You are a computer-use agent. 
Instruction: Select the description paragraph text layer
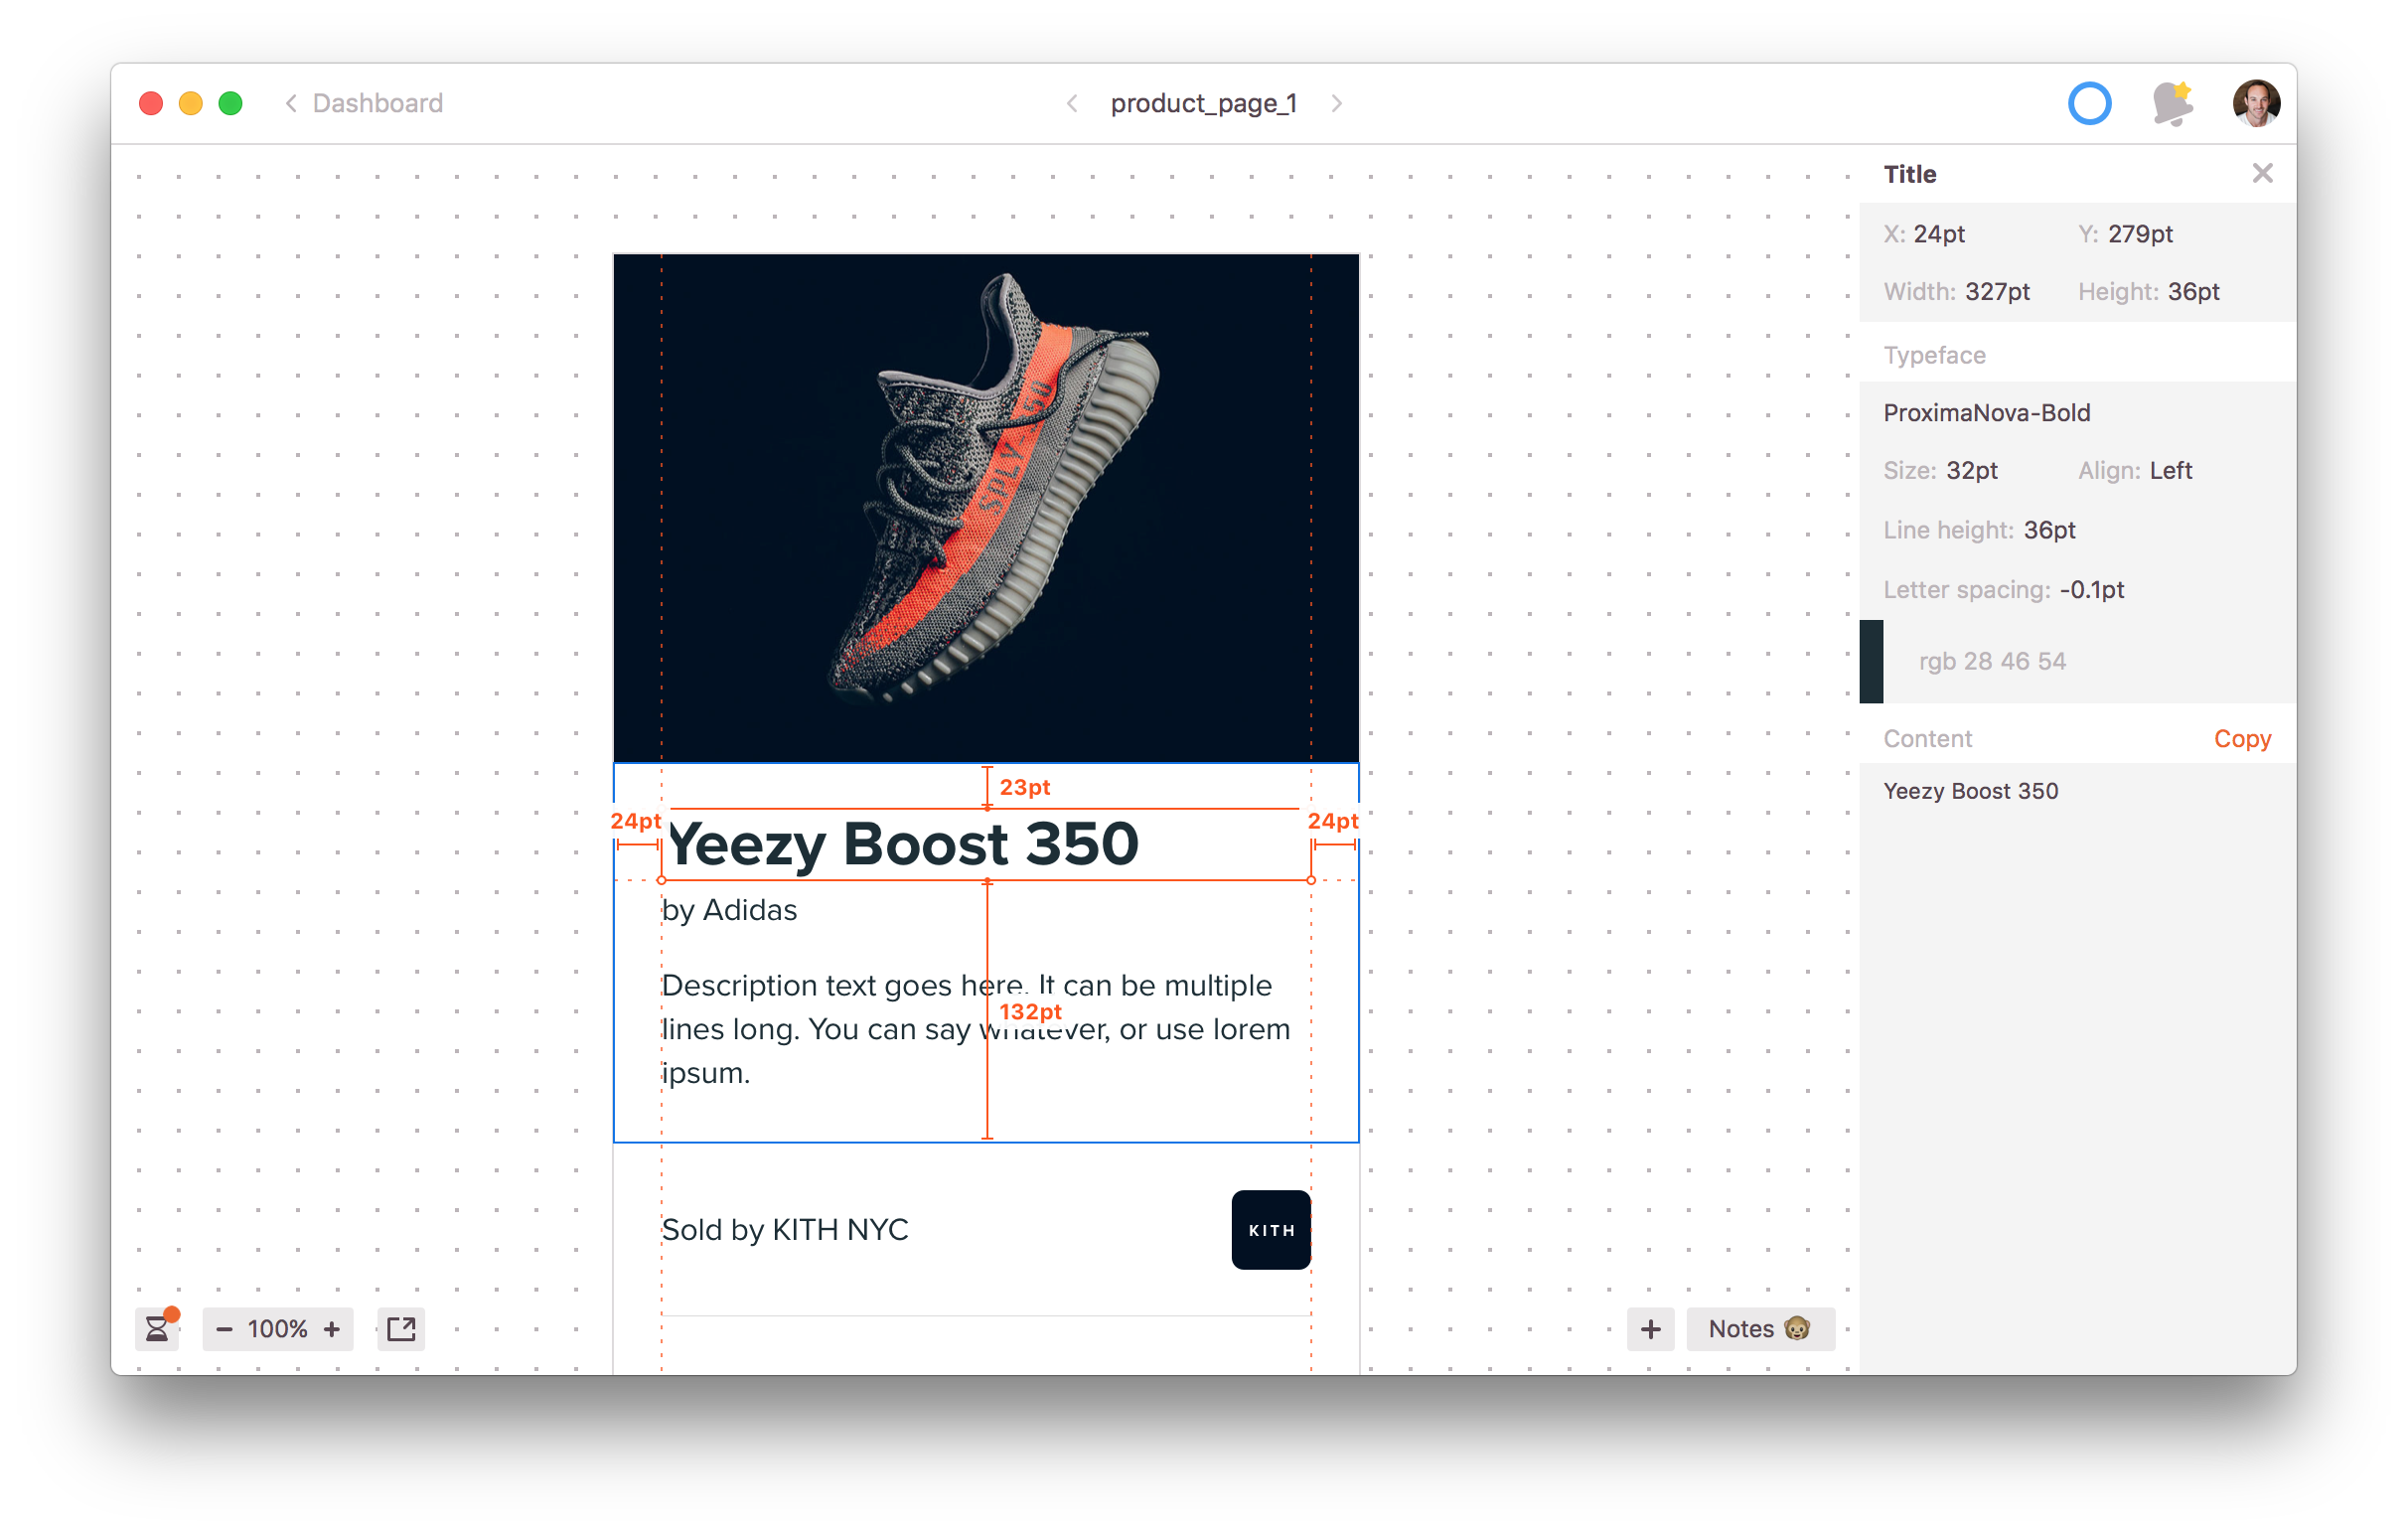(x=976, y=1029)
